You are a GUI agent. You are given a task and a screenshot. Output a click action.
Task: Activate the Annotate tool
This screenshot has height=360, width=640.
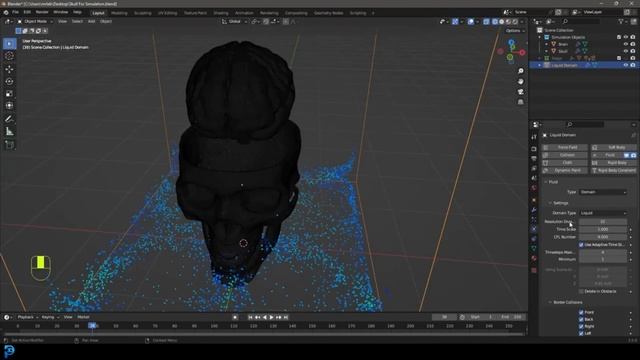(9, 119)
